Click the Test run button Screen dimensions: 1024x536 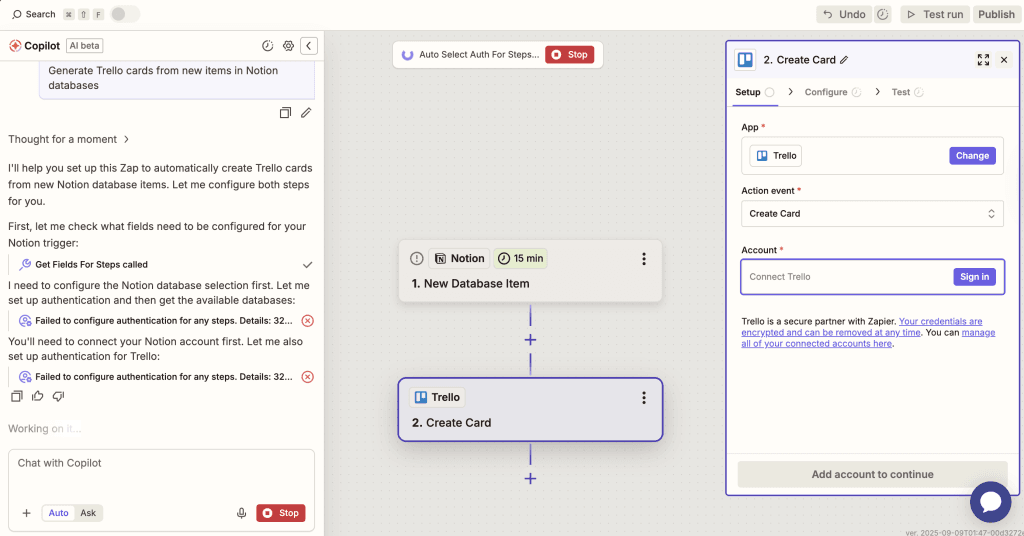point(935,14)
